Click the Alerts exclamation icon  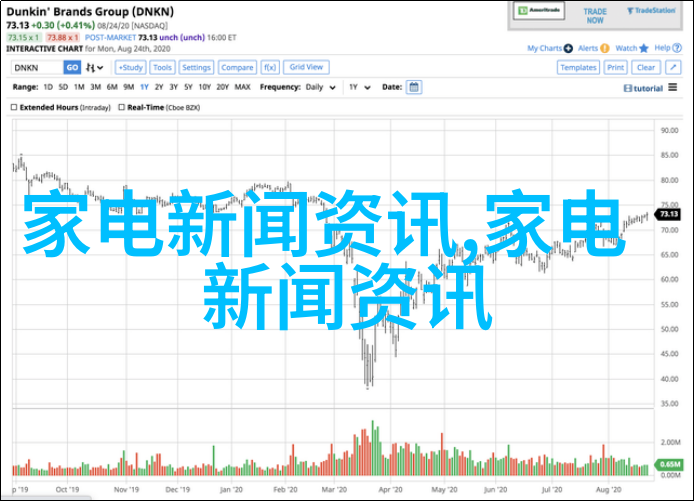(605, 48)
